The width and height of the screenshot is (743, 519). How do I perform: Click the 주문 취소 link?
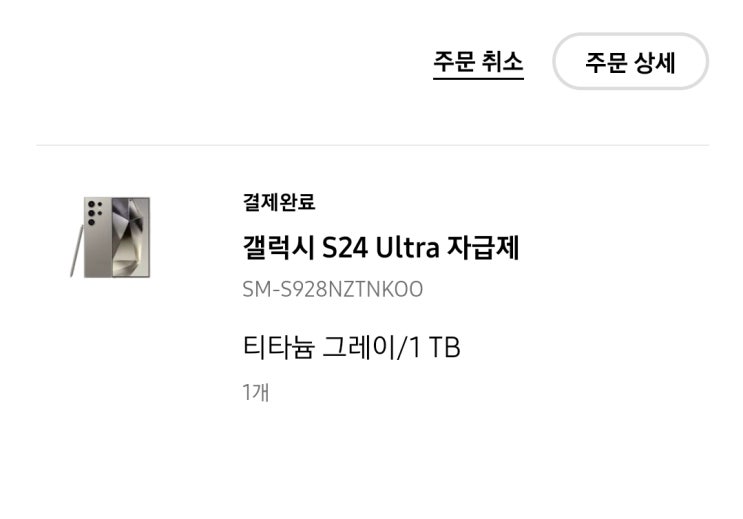pos(478,63)
